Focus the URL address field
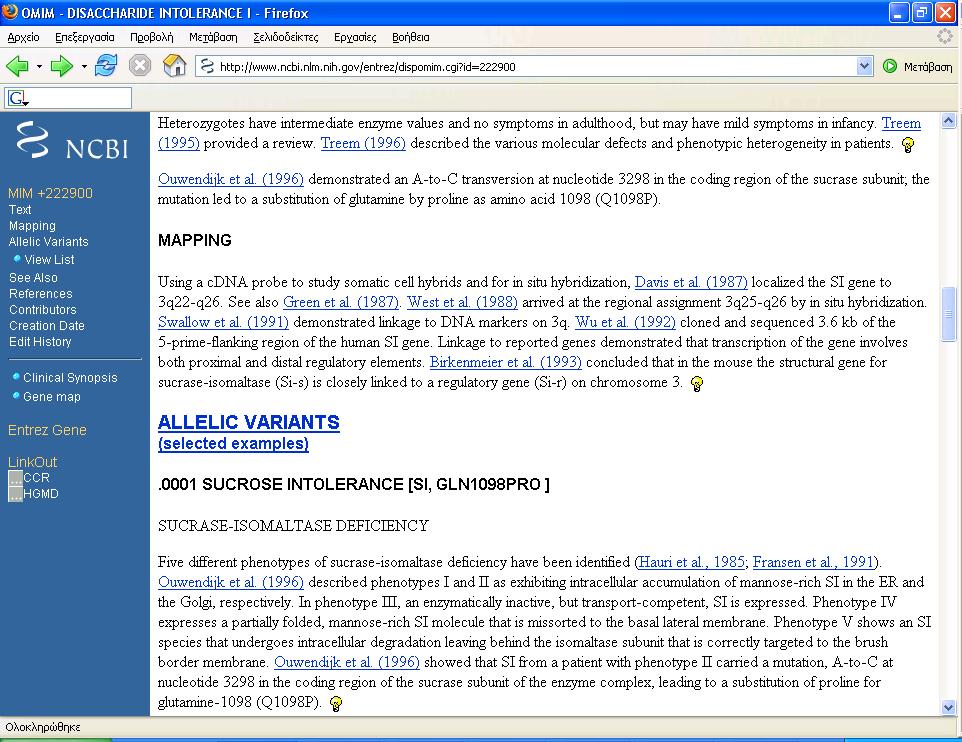962x742 pixels. (534, 66)
